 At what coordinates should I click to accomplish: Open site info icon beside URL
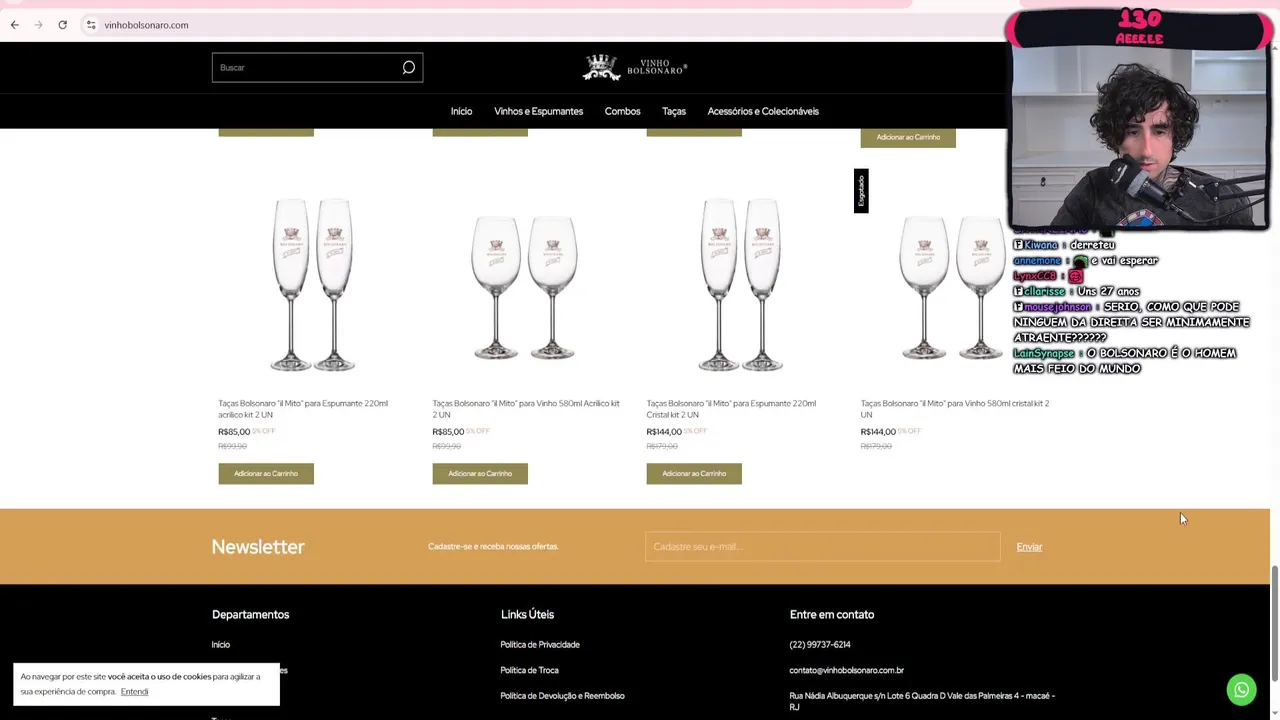(90, 25)
